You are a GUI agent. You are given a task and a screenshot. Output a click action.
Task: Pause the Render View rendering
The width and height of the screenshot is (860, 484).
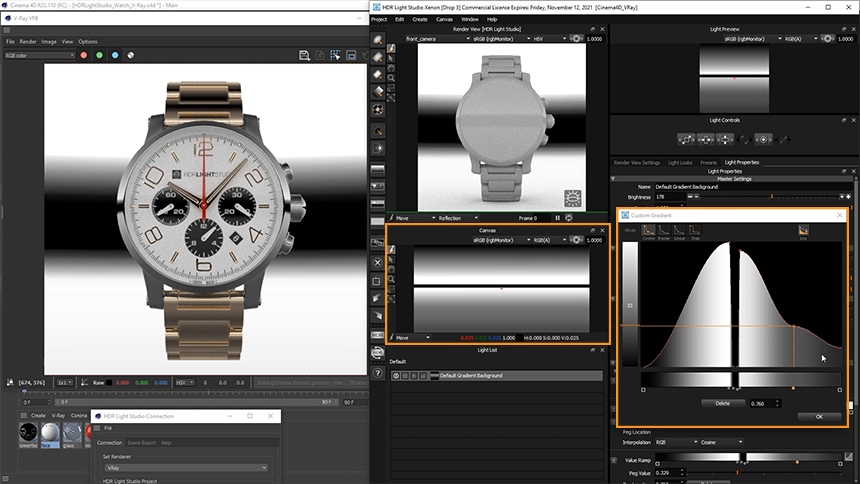click(557, 218)
